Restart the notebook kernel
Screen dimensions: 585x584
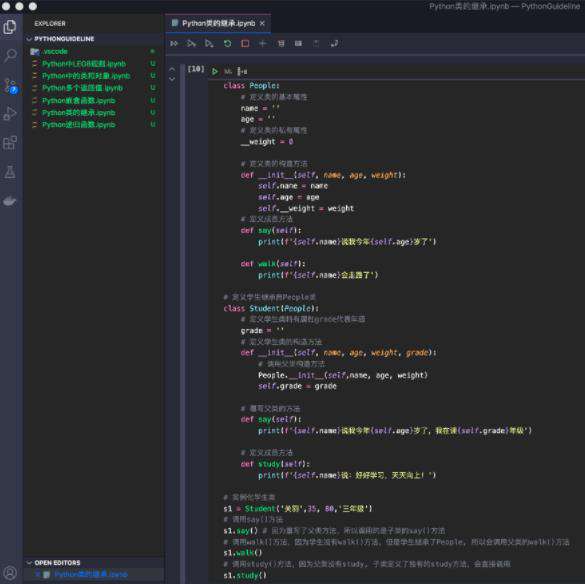point(227,44)
